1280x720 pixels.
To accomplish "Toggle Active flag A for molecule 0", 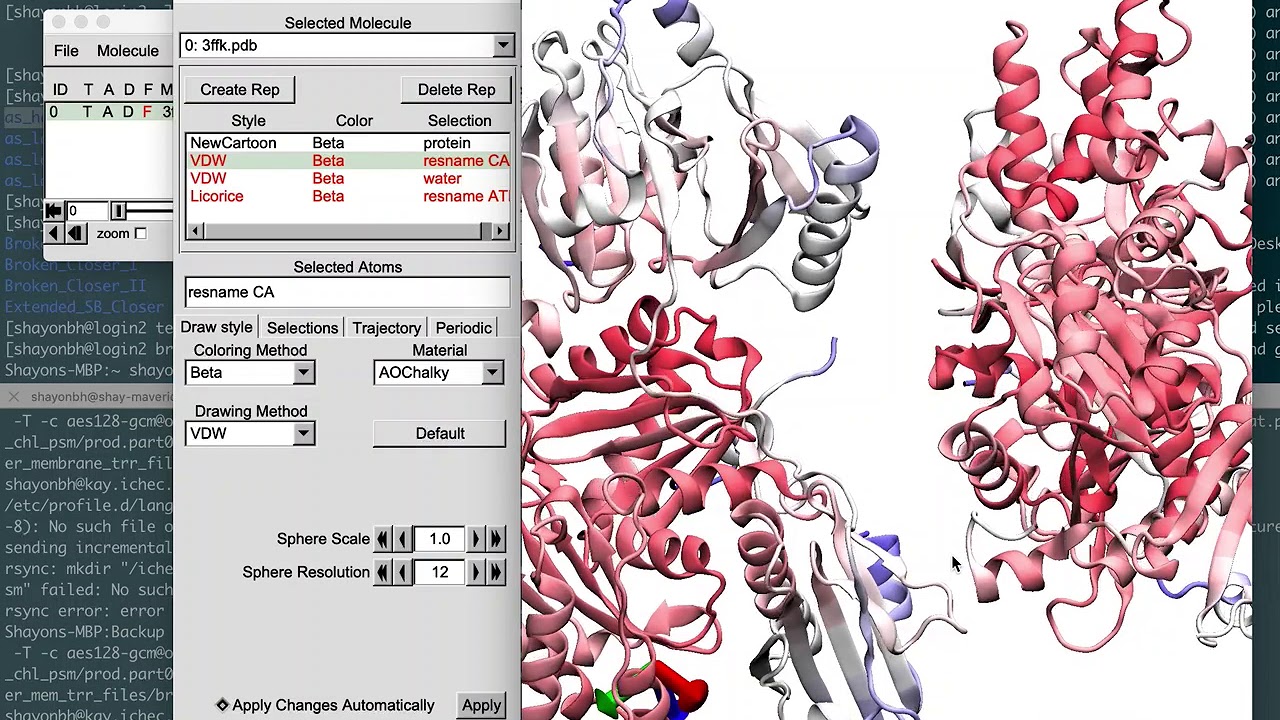I will pos(108,112).
